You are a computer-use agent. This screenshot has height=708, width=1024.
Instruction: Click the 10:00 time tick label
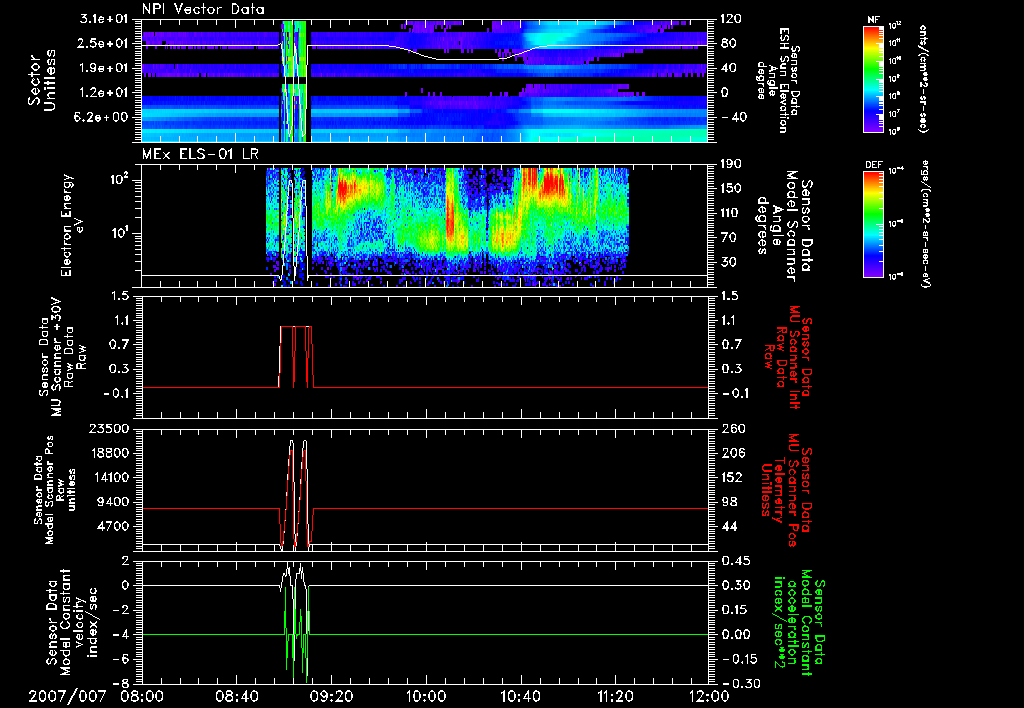[426, 696]
